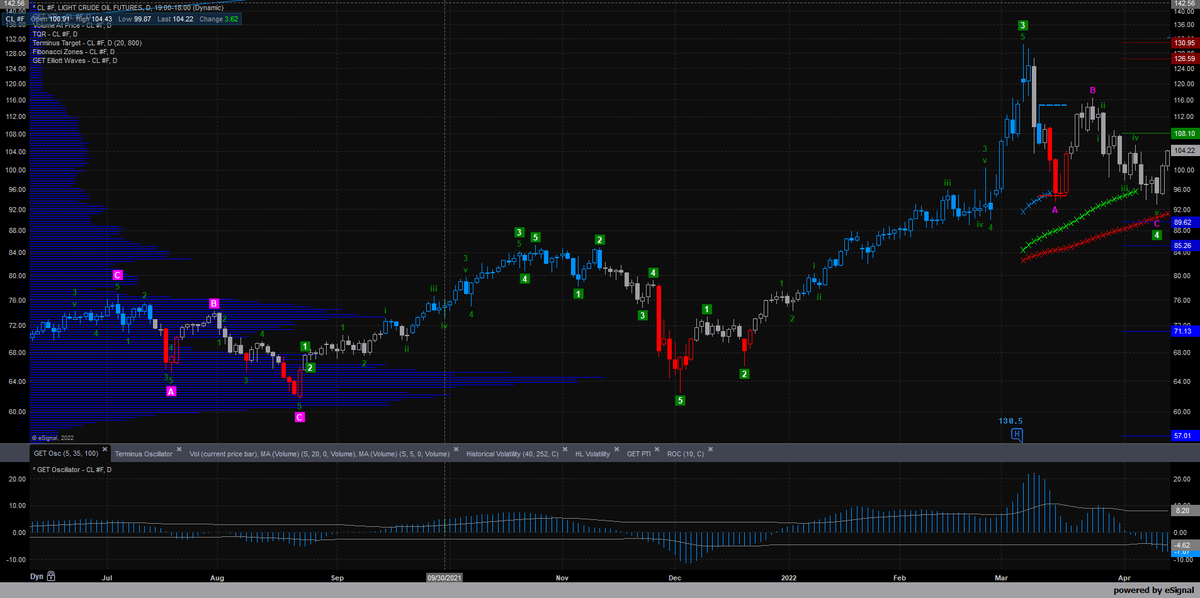Click the 126.59 red price label
This screenshot has width=1200, height=598.
[x=1184, y=58]
